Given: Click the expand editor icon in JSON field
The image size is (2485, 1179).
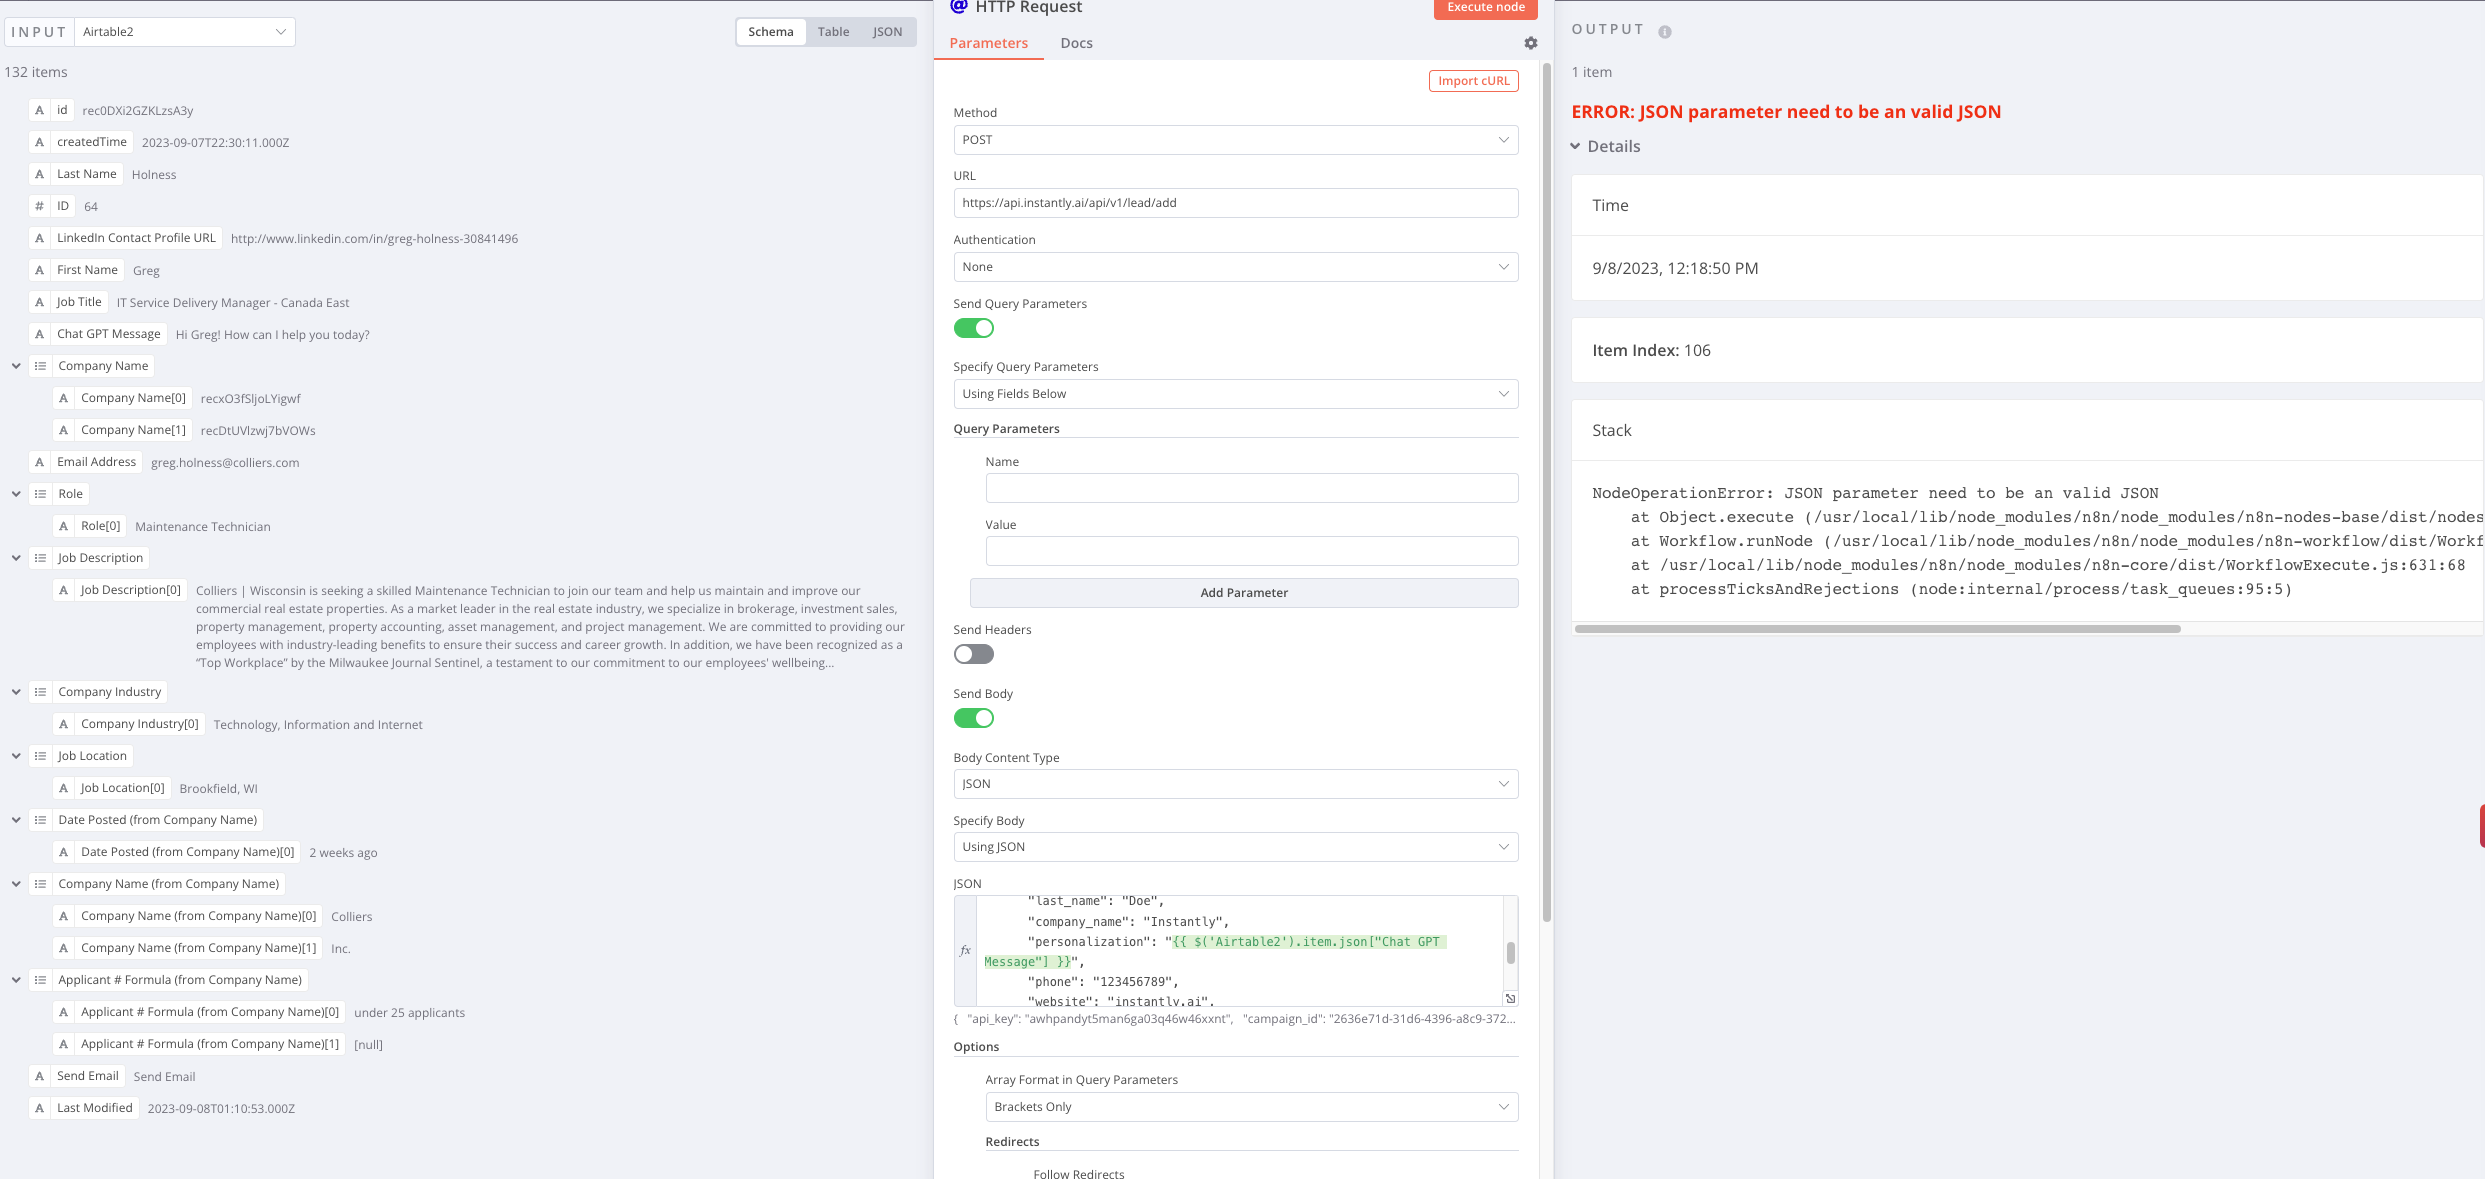Looking at the screenshot, I should coord(1510,998).
